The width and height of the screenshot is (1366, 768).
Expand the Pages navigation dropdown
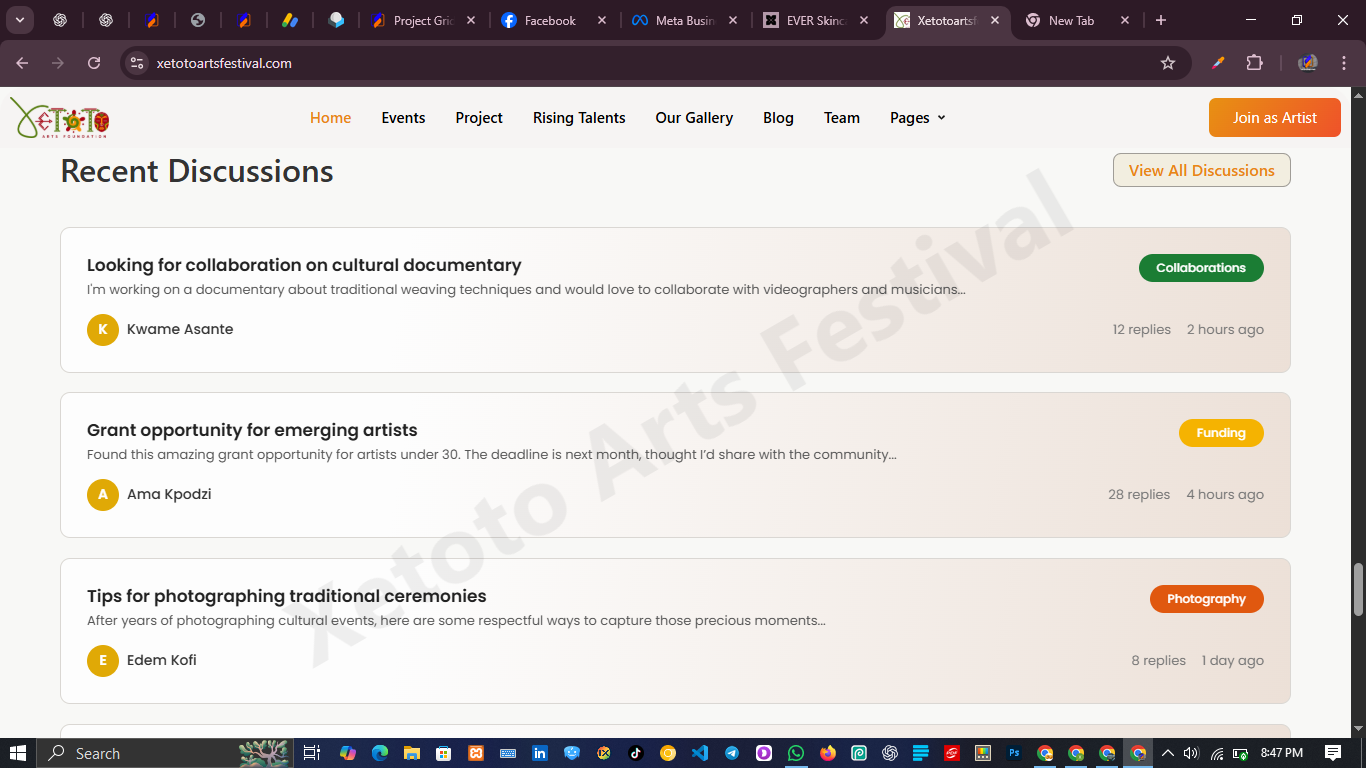(x=916, y=117)
